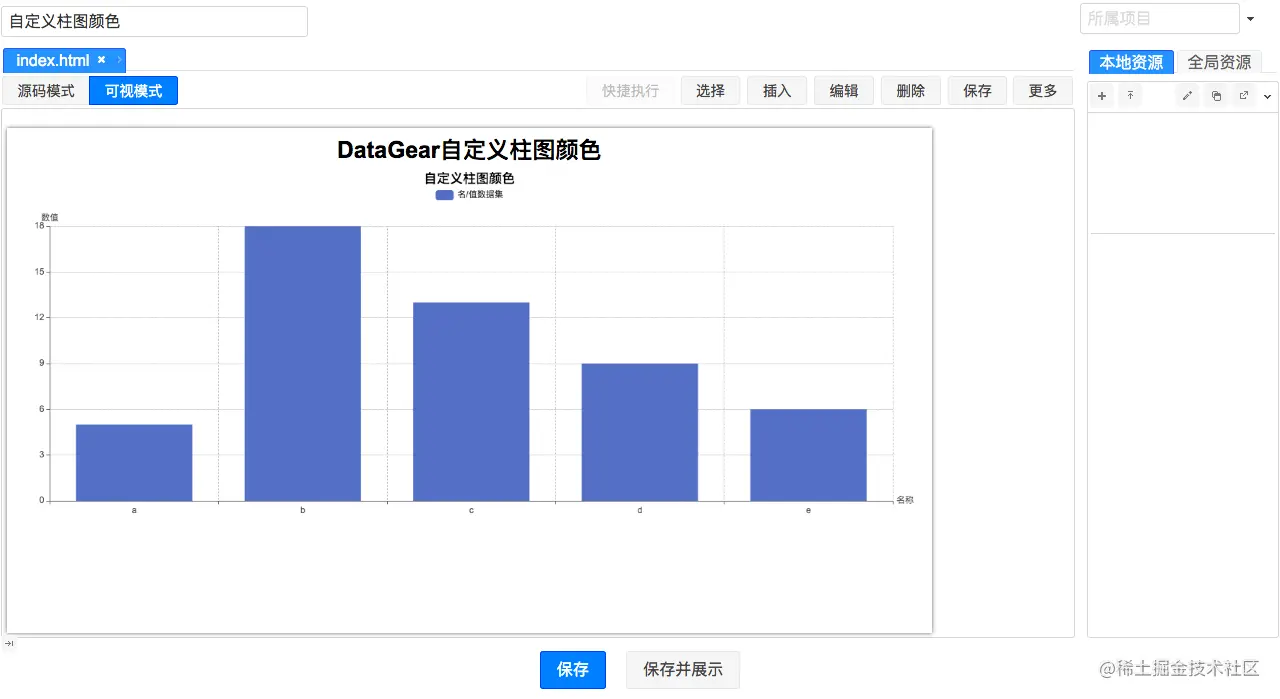Click the y-axis value 18
Image resolution: width=1280 pixels, height=699 pixels.
point(40,226)
